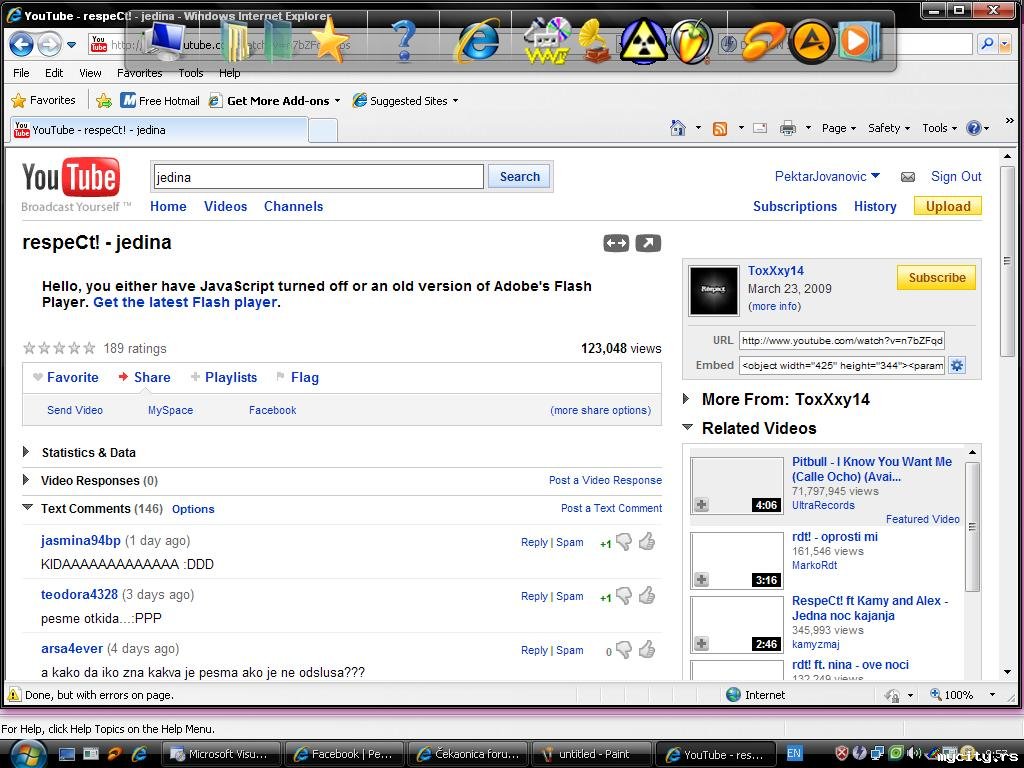Open the PektarJovanovic account dropdown

[876, 176]
